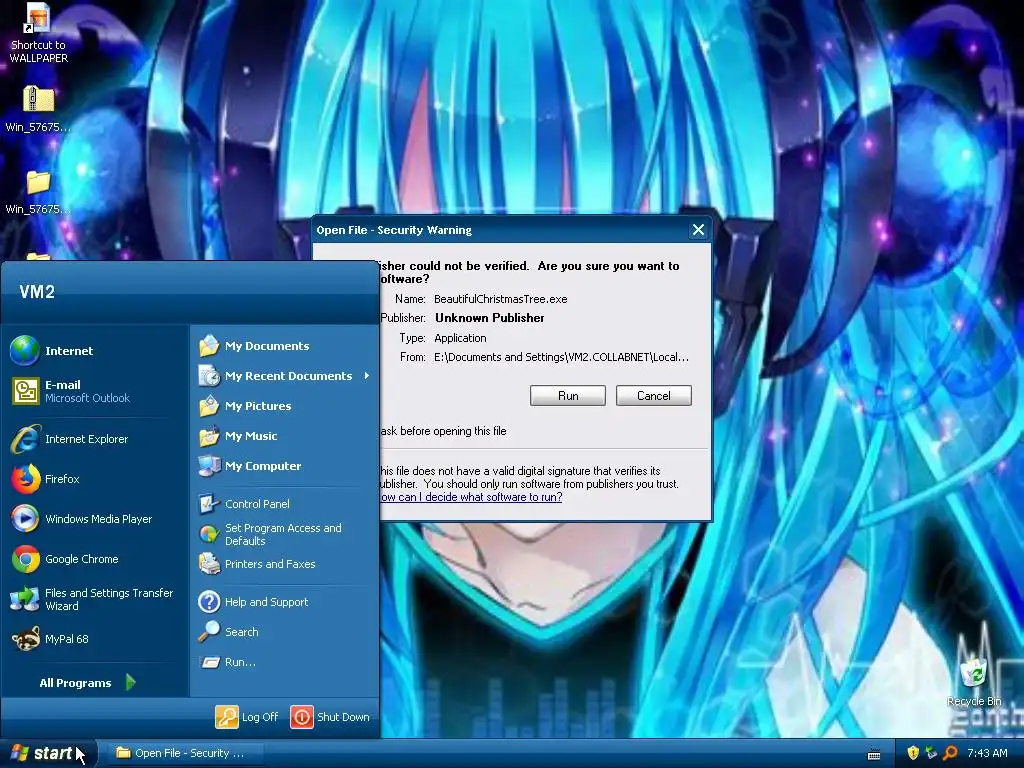Select Shortcut to WALLPAPER desktop icon
This screenshot has width=1024, height=768.
pyautogui.click(x=39, y=33)
